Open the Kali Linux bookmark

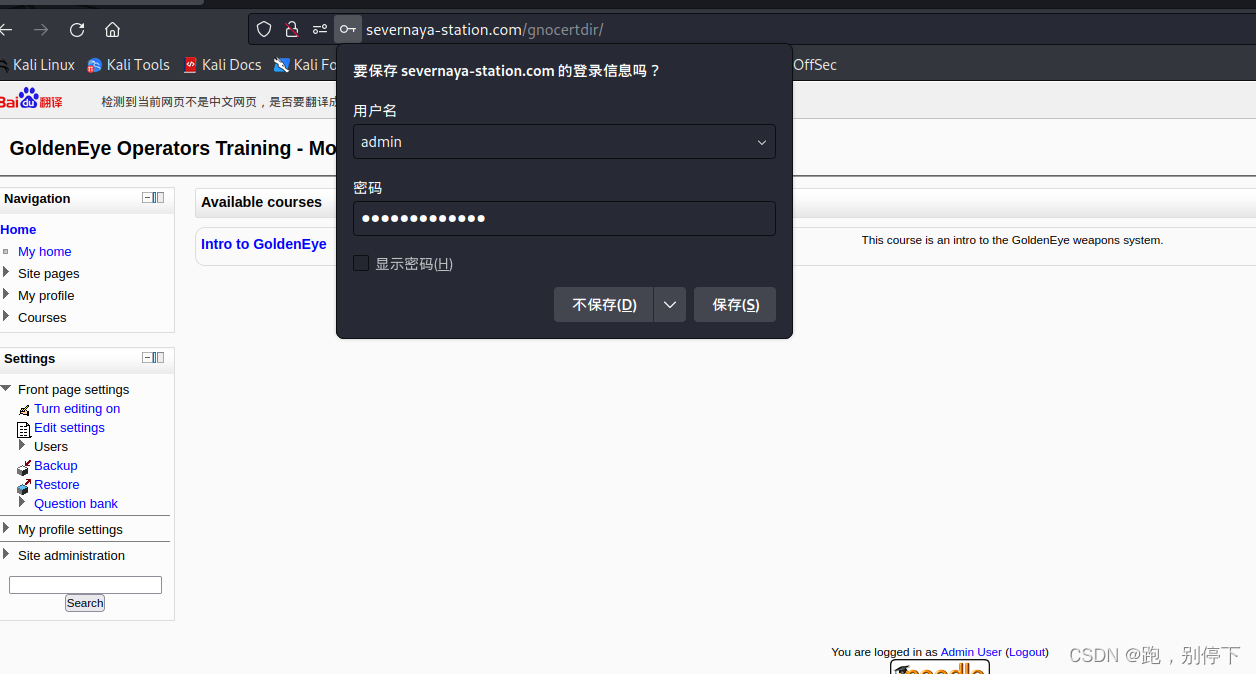[38, 65]
